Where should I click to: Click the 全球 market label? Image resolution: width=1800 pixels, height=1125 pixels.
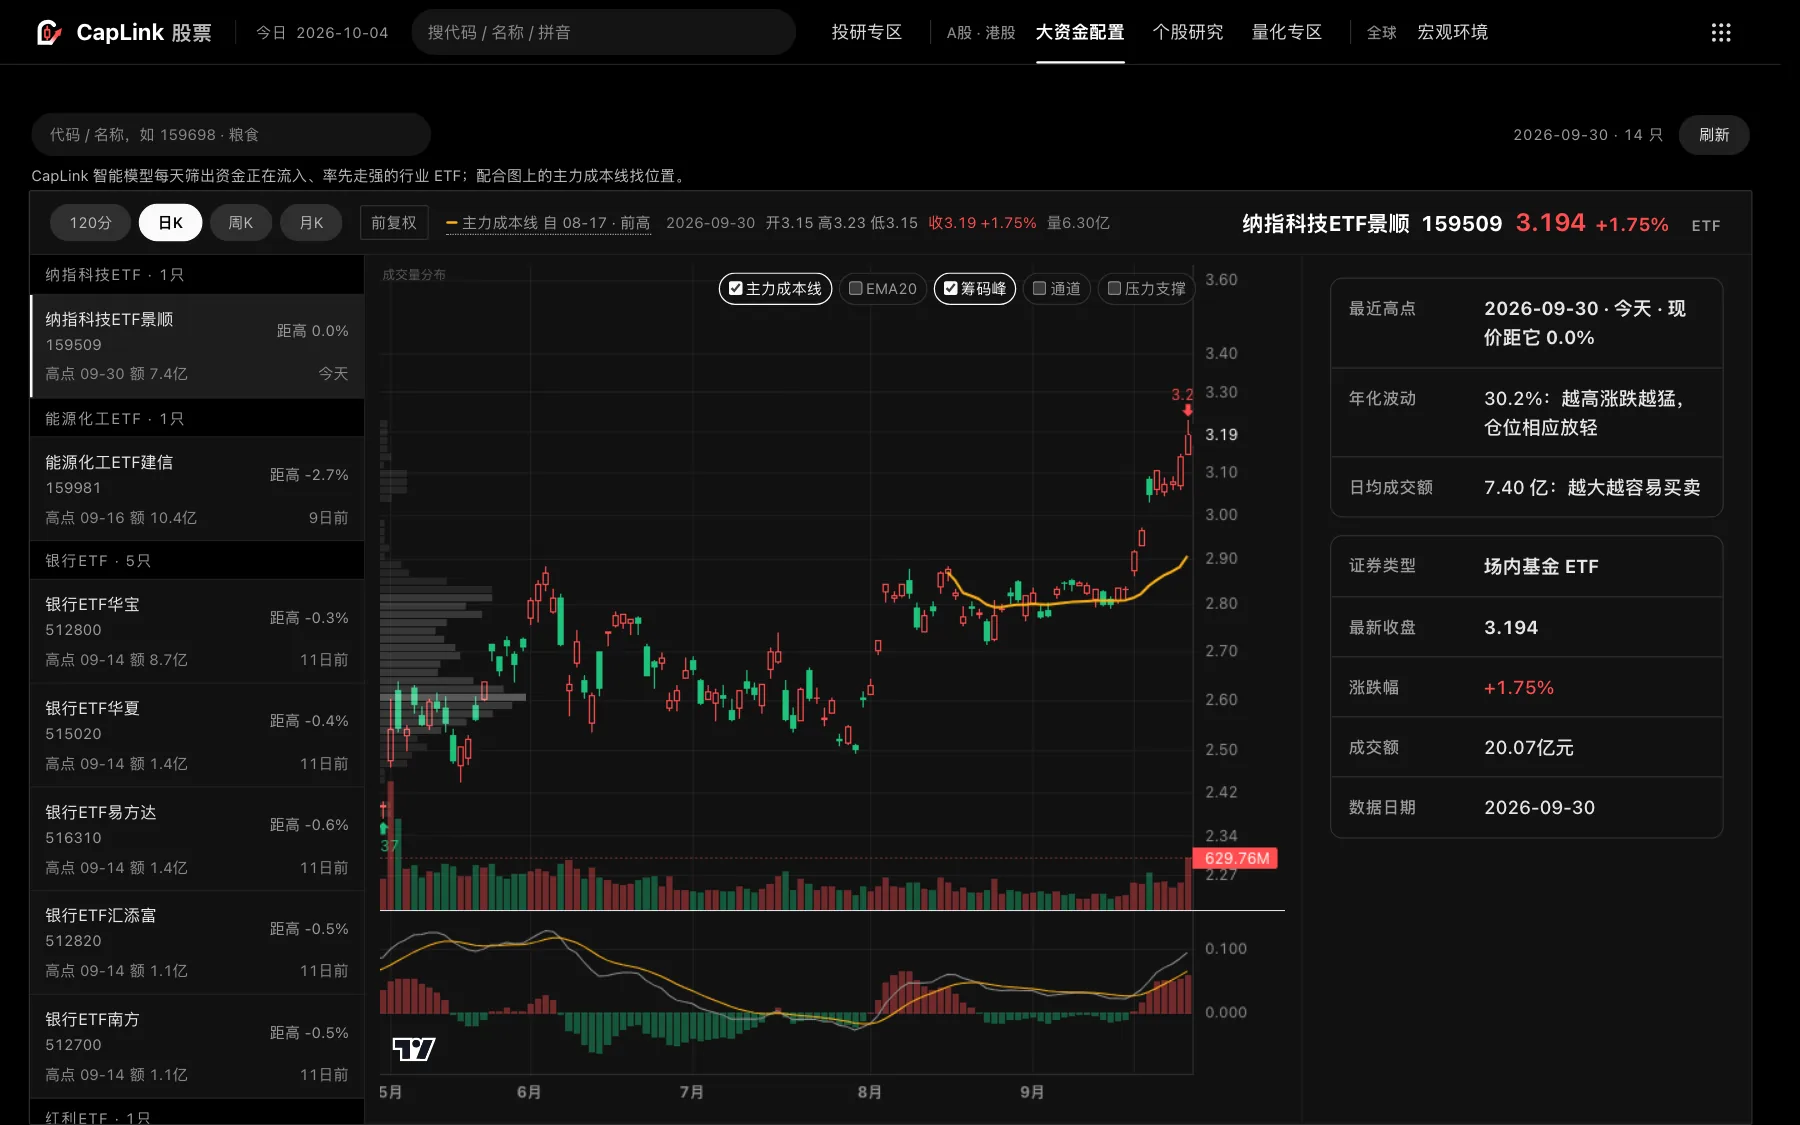[1381, 32]
